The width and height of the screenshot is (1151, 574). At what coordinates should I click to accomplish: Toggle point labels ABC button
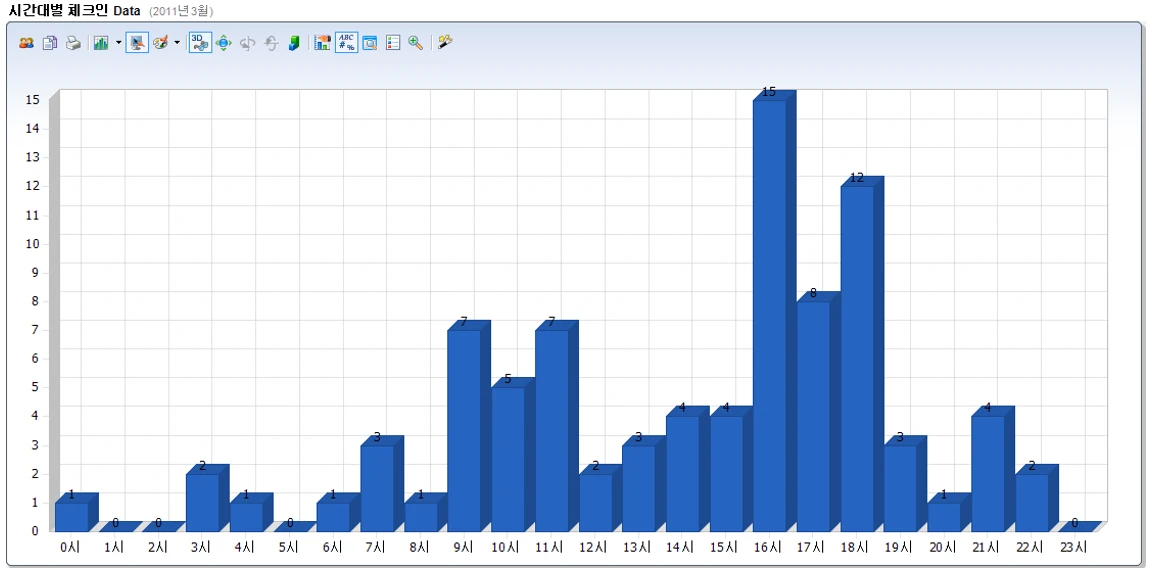point(346,43)
